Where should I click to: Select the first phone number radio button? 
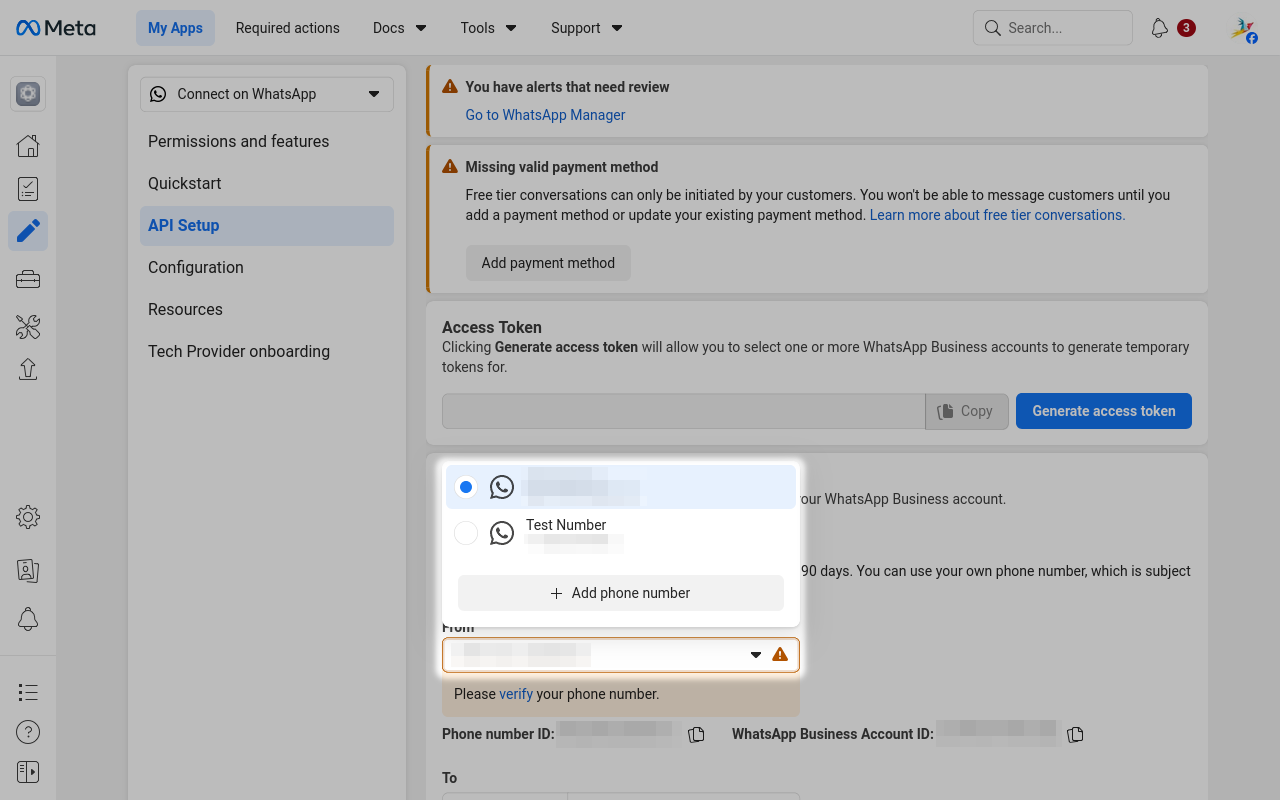point(466,487)
